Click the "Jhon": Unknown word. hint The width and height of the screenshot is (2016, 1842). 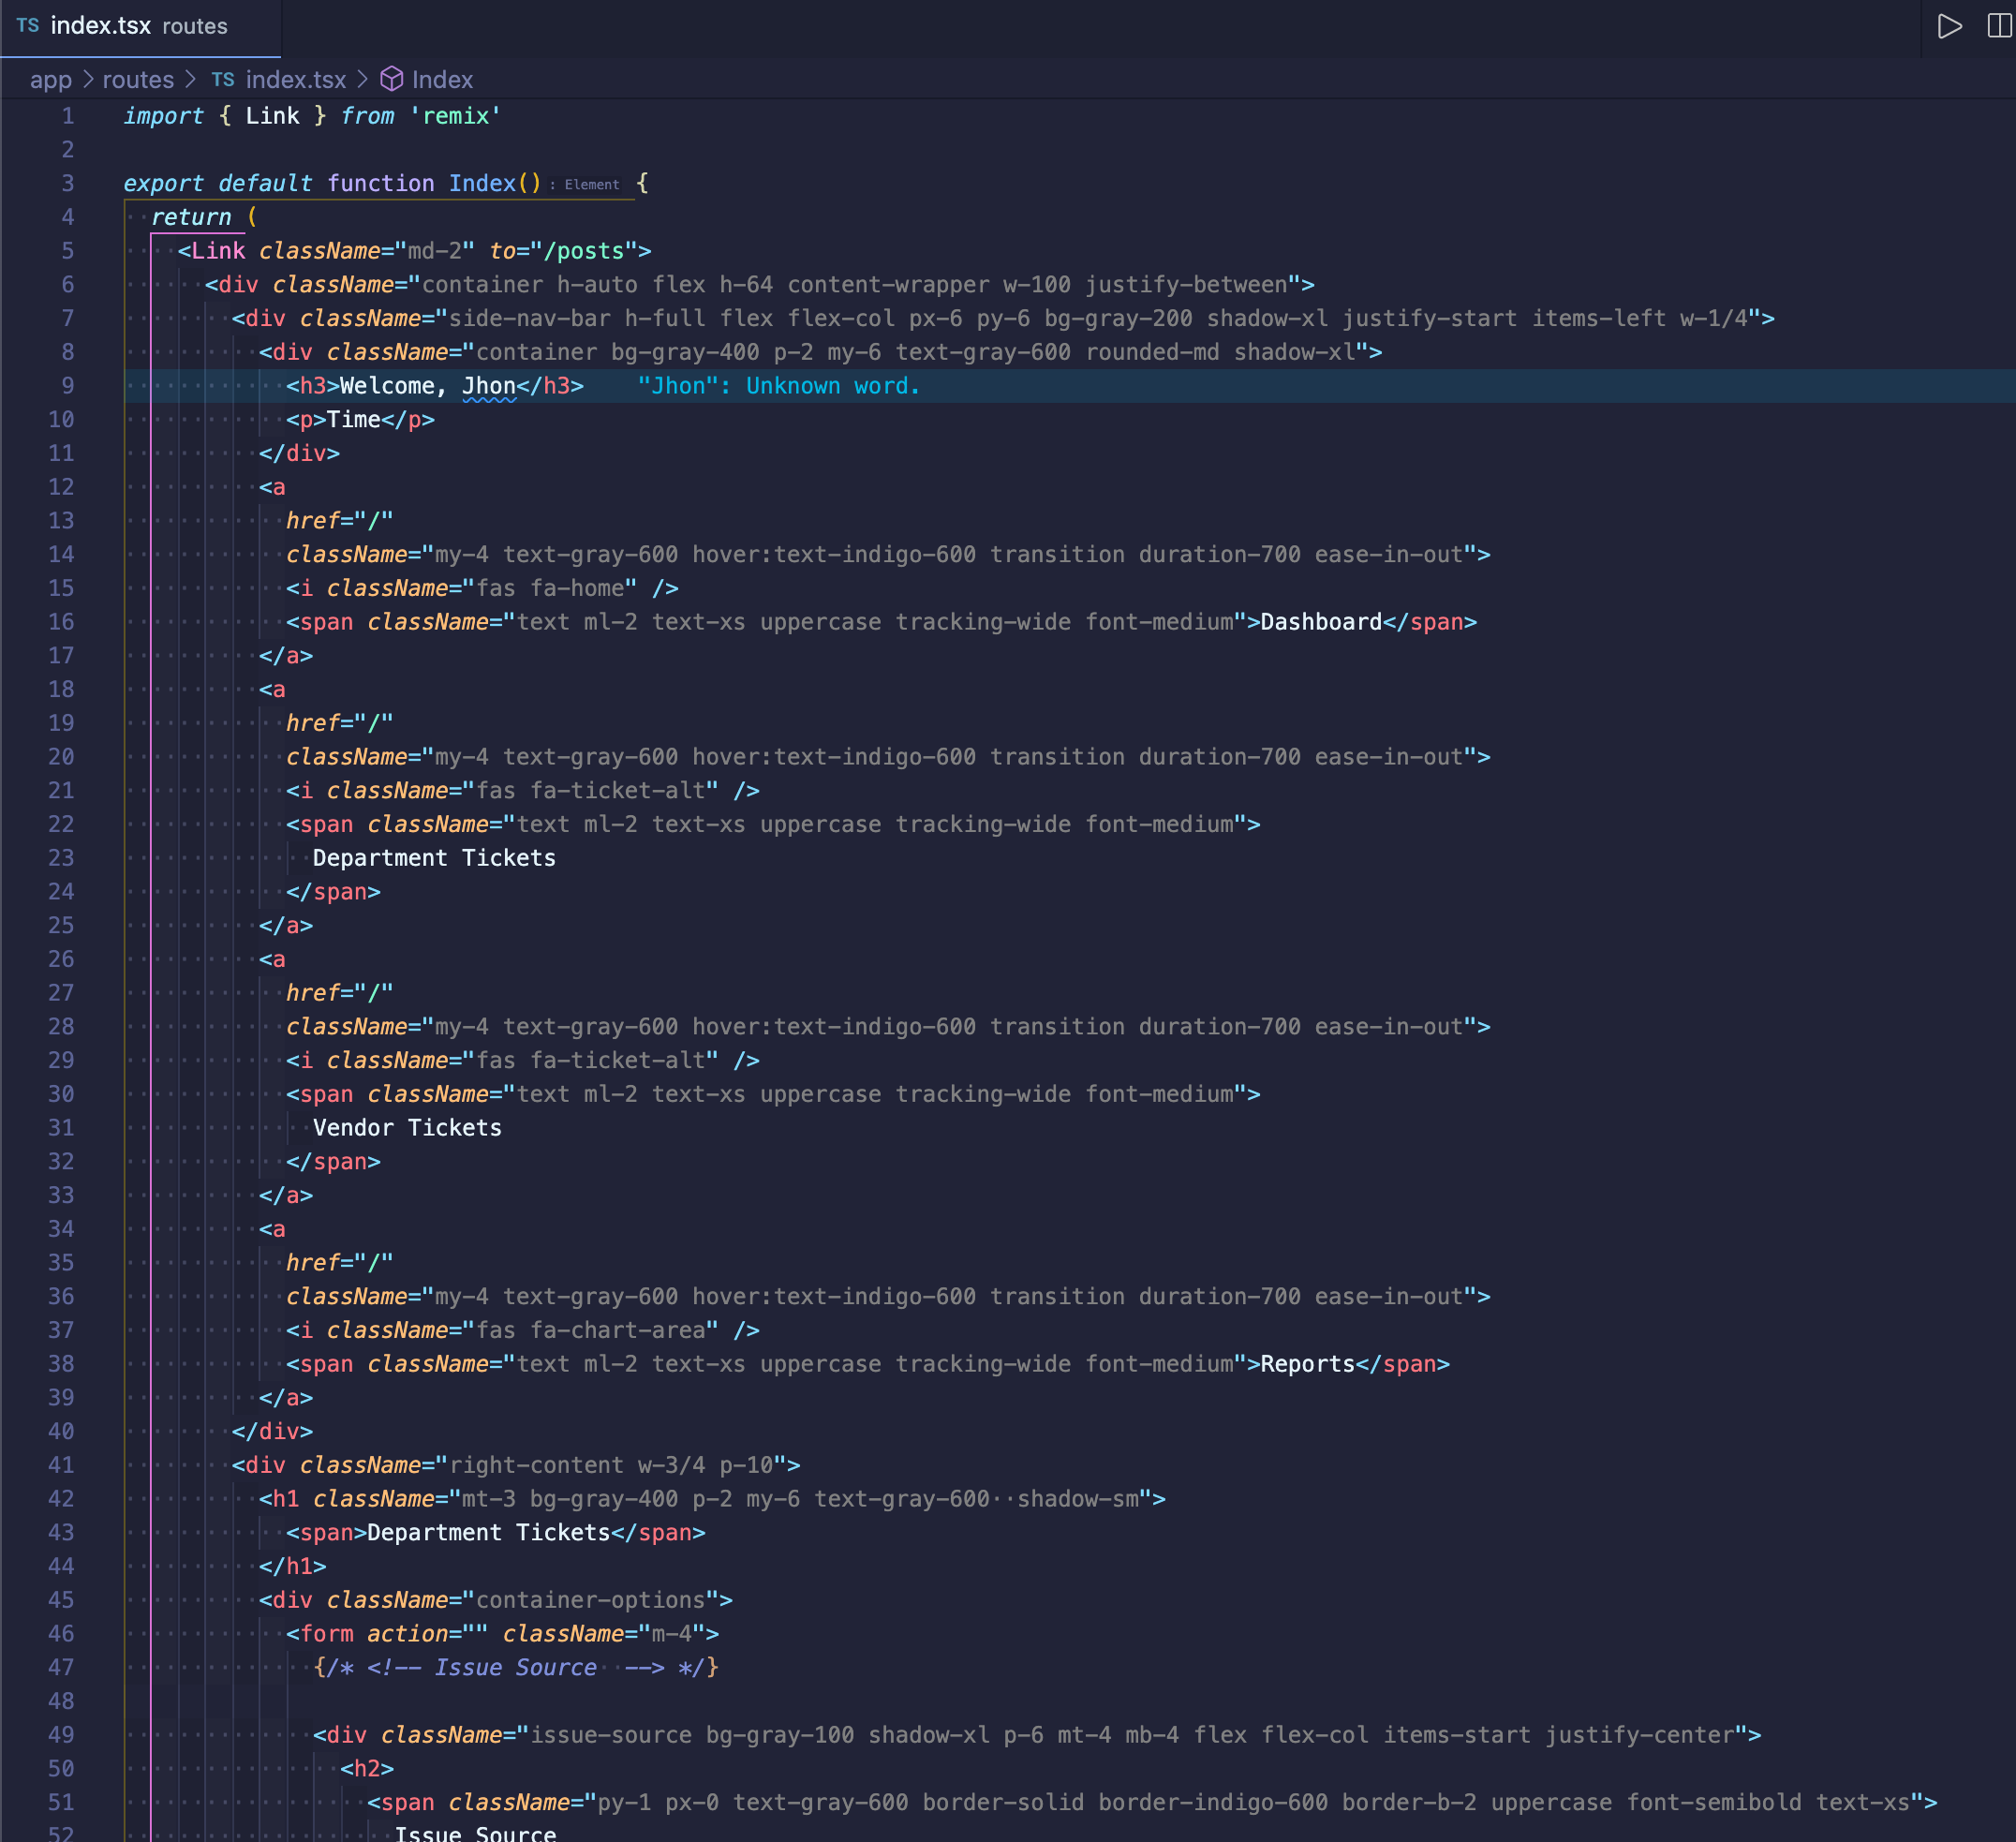click(779, 386)
